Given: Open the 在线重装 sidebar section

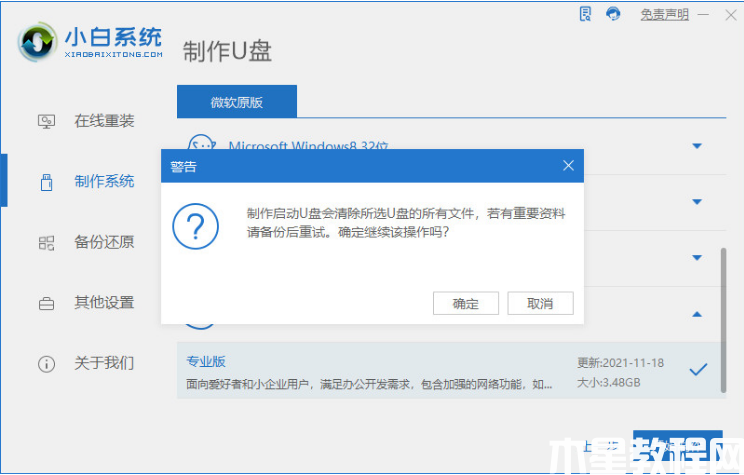Looking at the screenshot, I should 104,121.
